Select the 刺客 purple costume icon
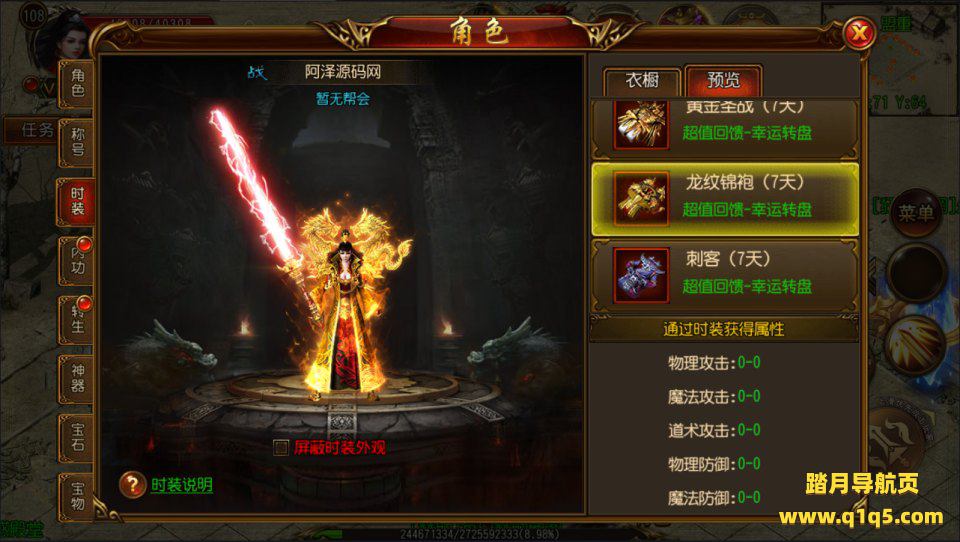This screenshot has height=542, width=960. tap(641, 275)
